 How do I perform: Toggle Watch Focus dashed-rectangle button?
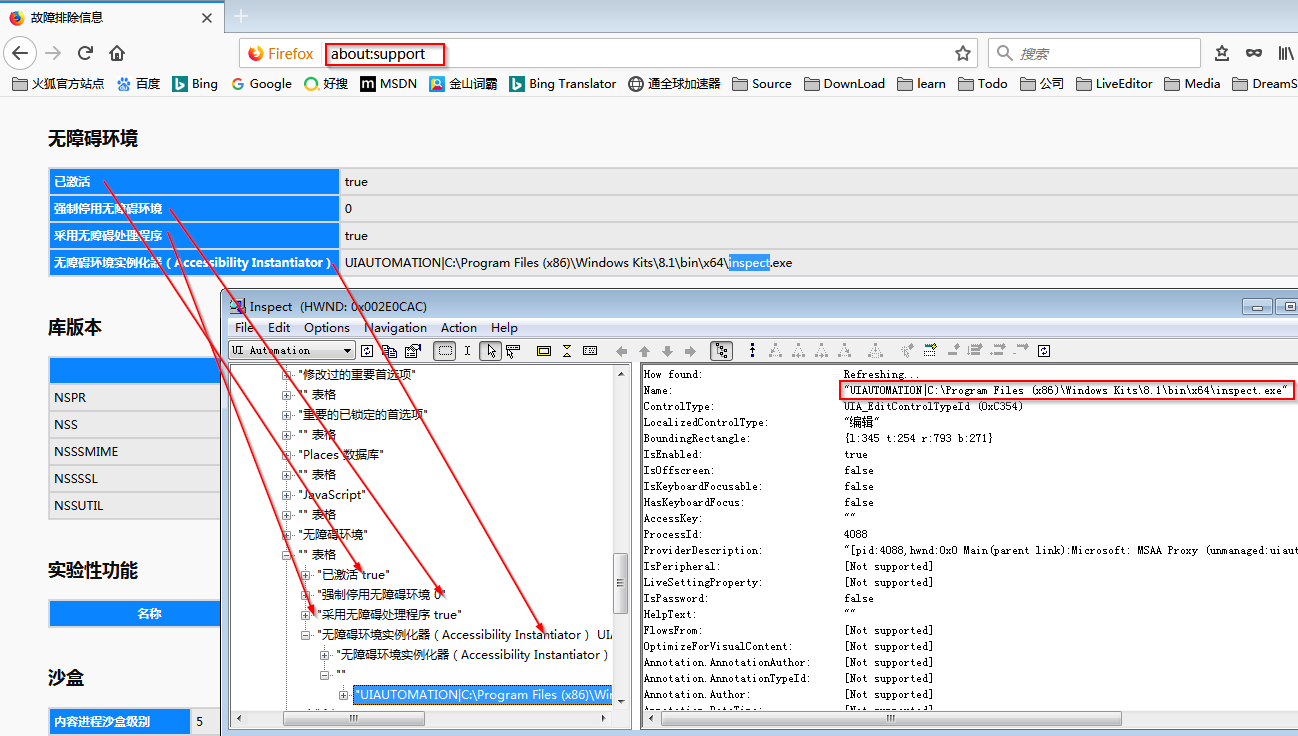[445, 351]
